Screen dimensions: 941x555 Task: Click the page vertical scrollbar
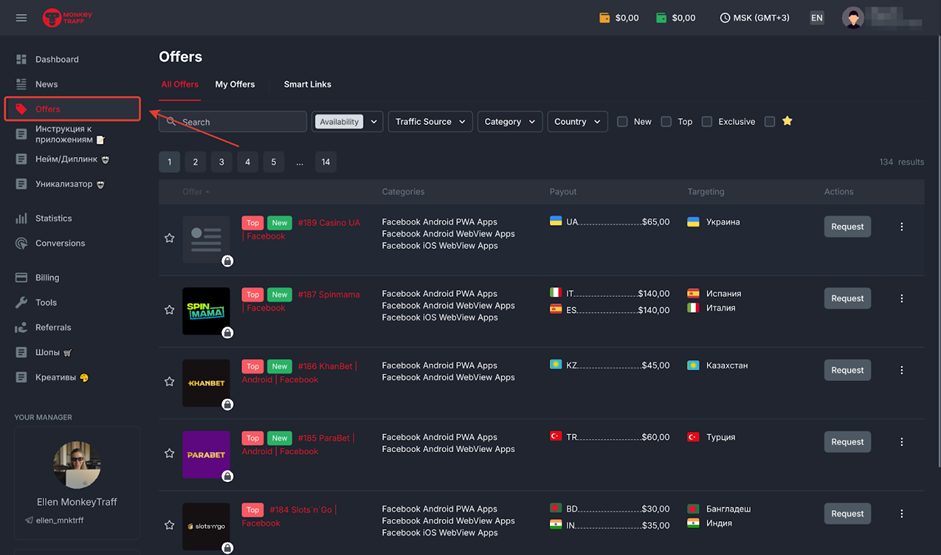[x=939, y=252]
